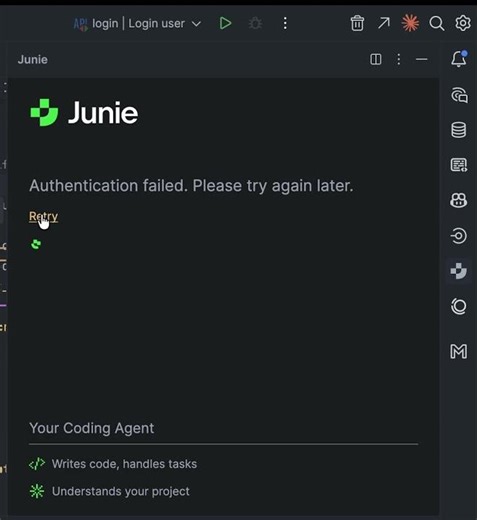The width and height of the screenshot is (477, 520).
Task: Open the orange starburst AI icon
Action: point(410,23)
